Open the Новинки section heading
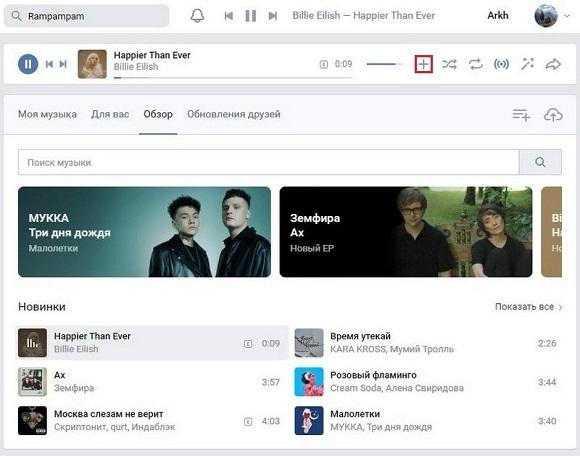This screenshot has height=456, width=580. 42,307
